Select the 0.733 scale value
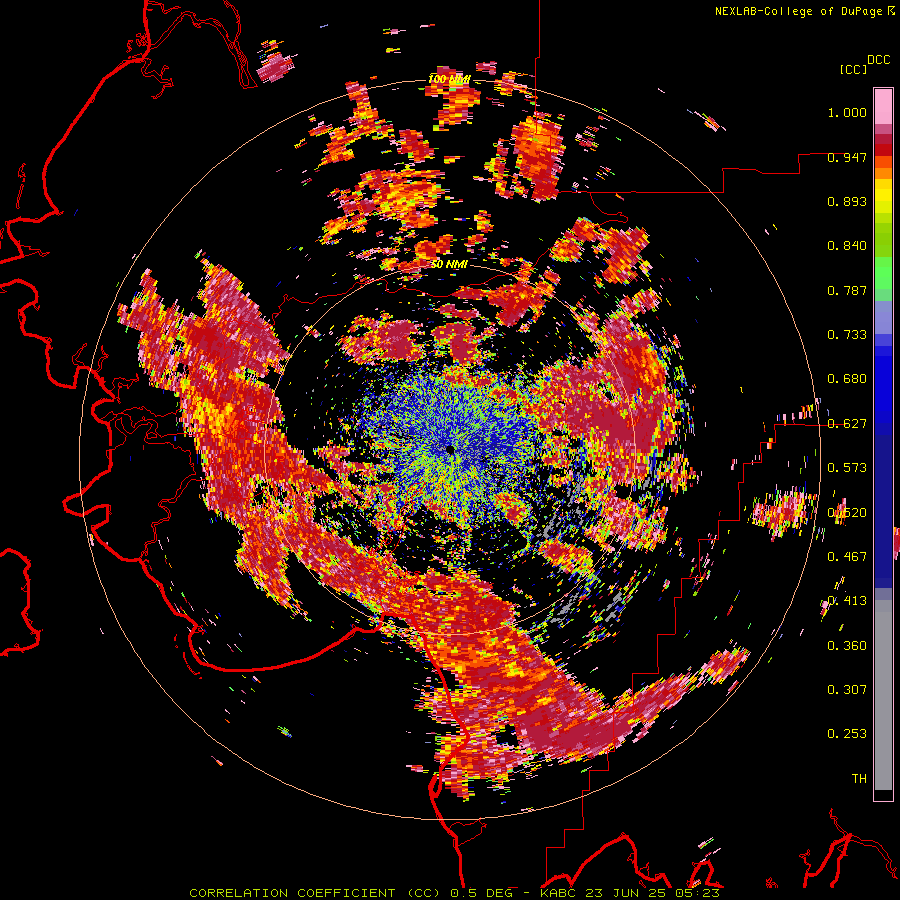 point(847,335)
